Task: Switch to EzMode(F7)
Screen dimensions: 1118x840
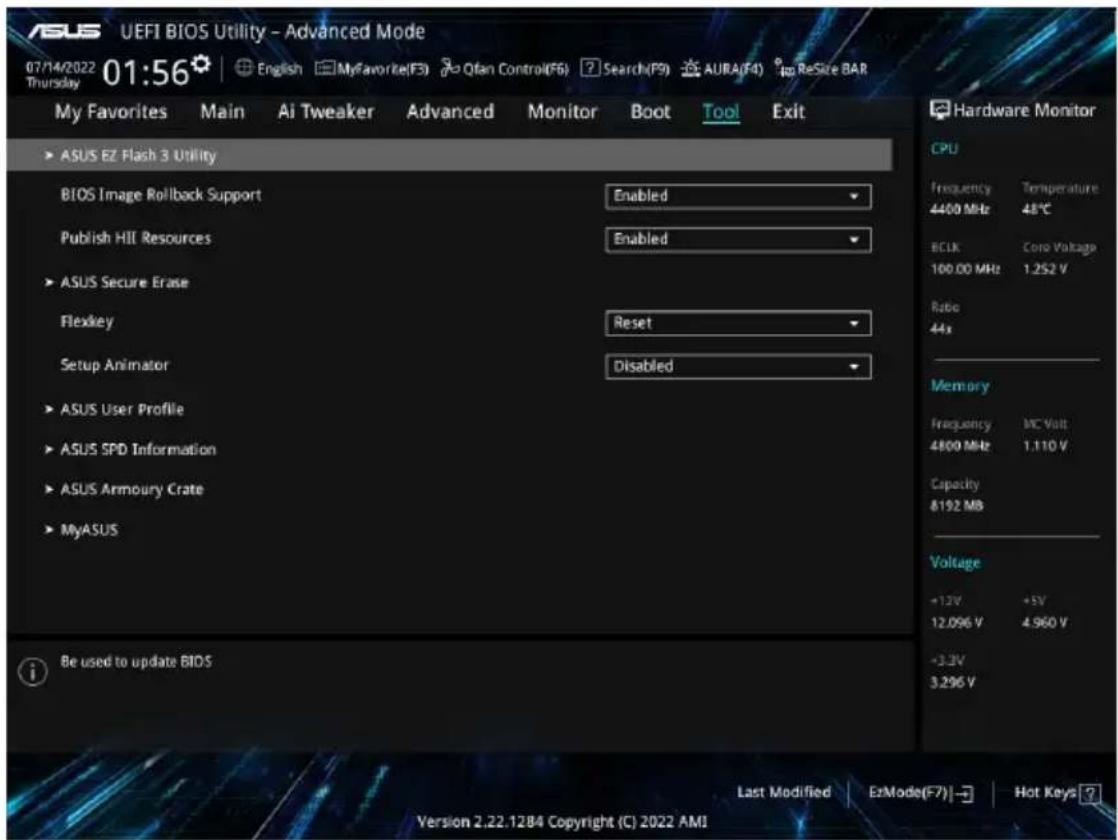Action: [x=920, y=793]
